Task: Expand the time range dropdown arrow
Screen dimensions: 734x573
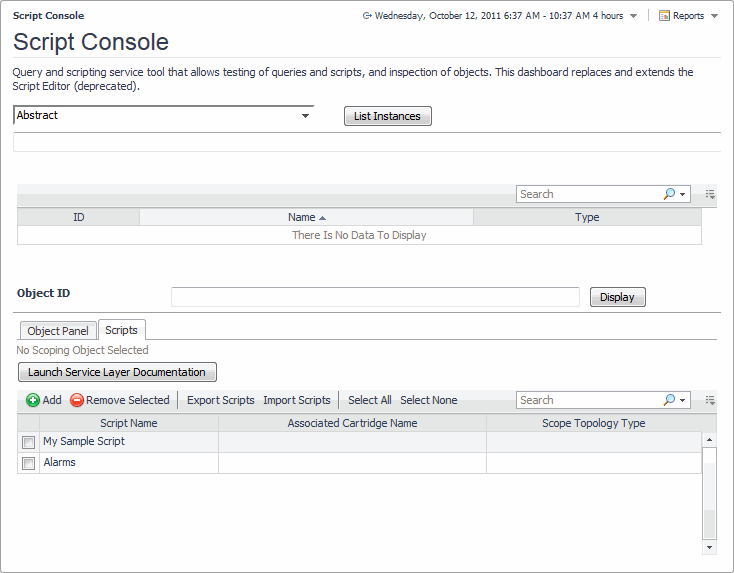Action: click(x=633, y=16)
